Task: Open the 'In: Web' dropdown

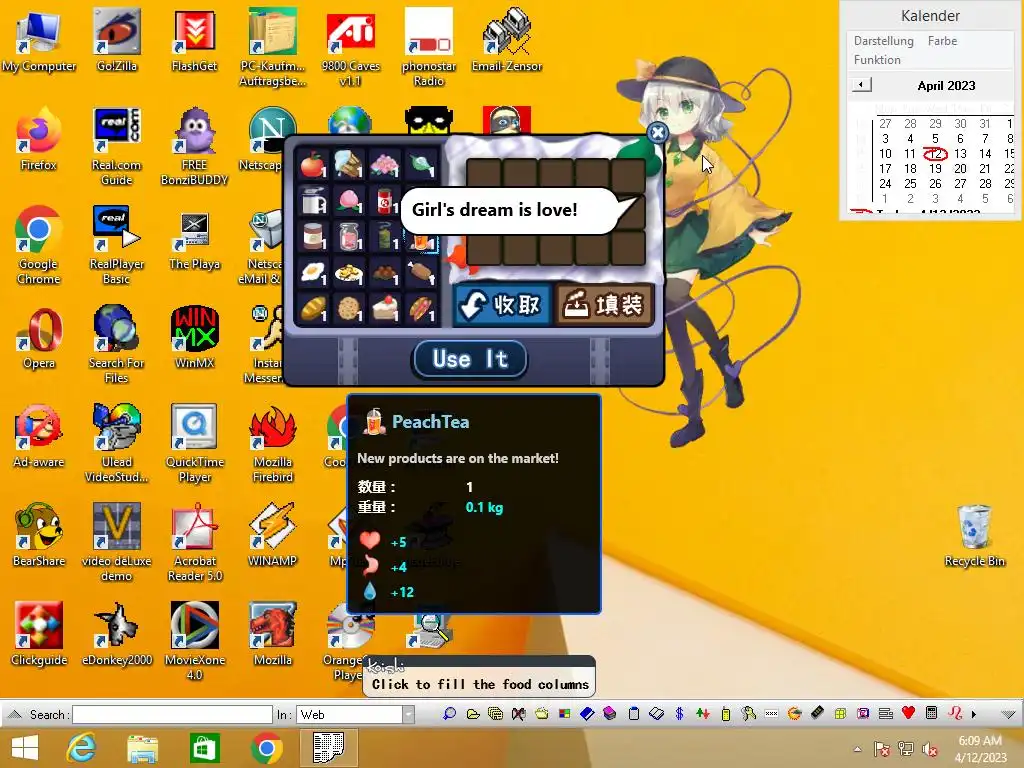Action: click(x=408, y=714)
